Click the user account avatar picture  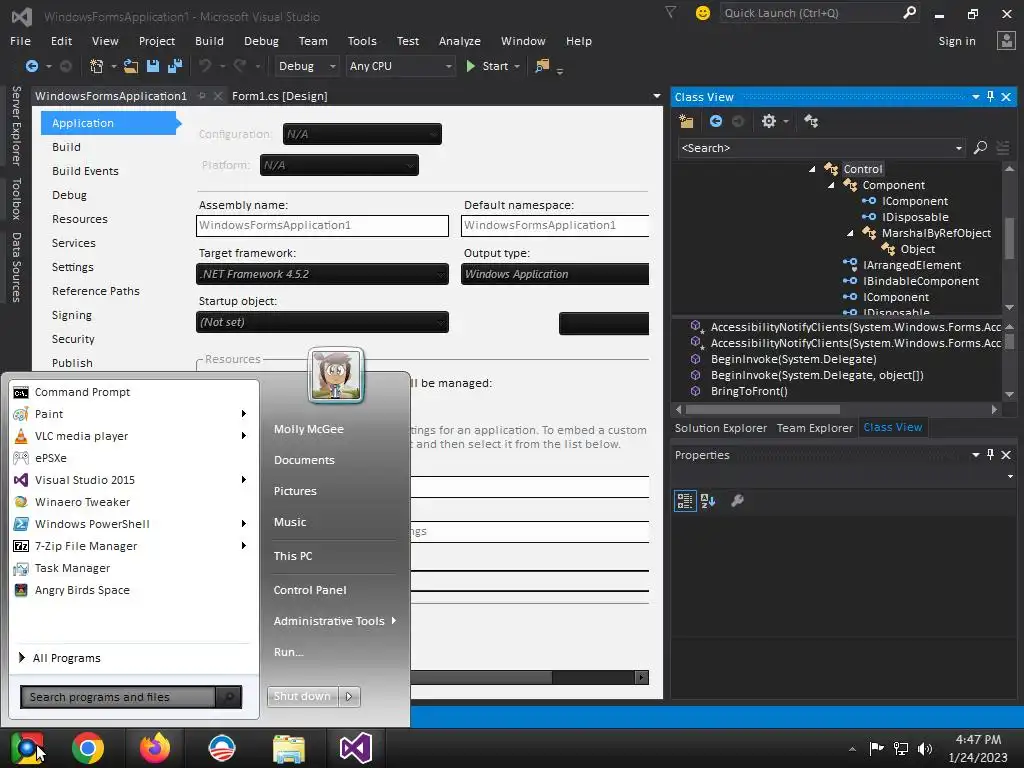[336, 376]
